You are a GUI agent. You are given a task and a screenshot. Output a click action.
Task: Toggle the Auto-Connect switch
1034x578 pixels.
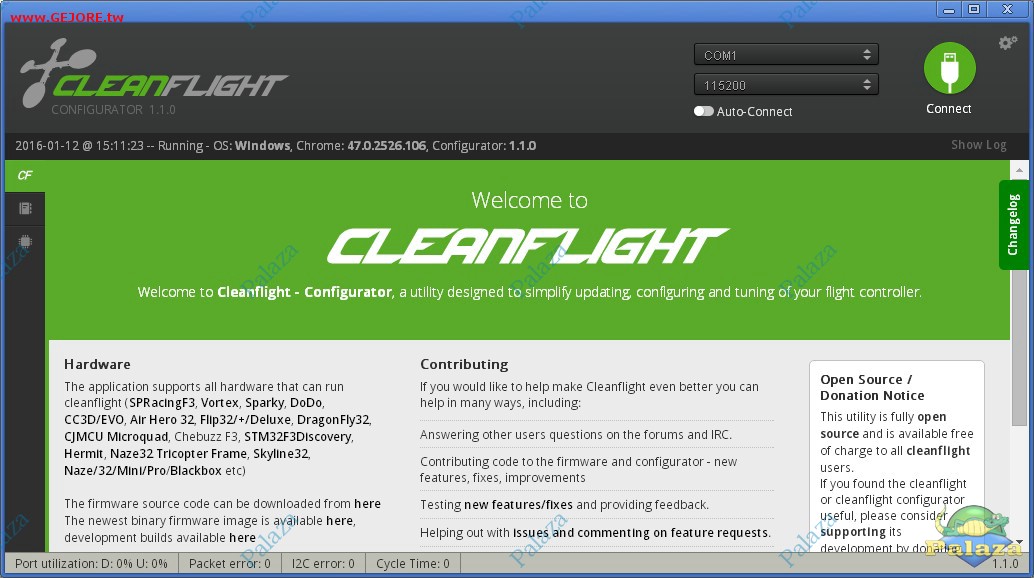pyautogui.click(x=704, y=111)
